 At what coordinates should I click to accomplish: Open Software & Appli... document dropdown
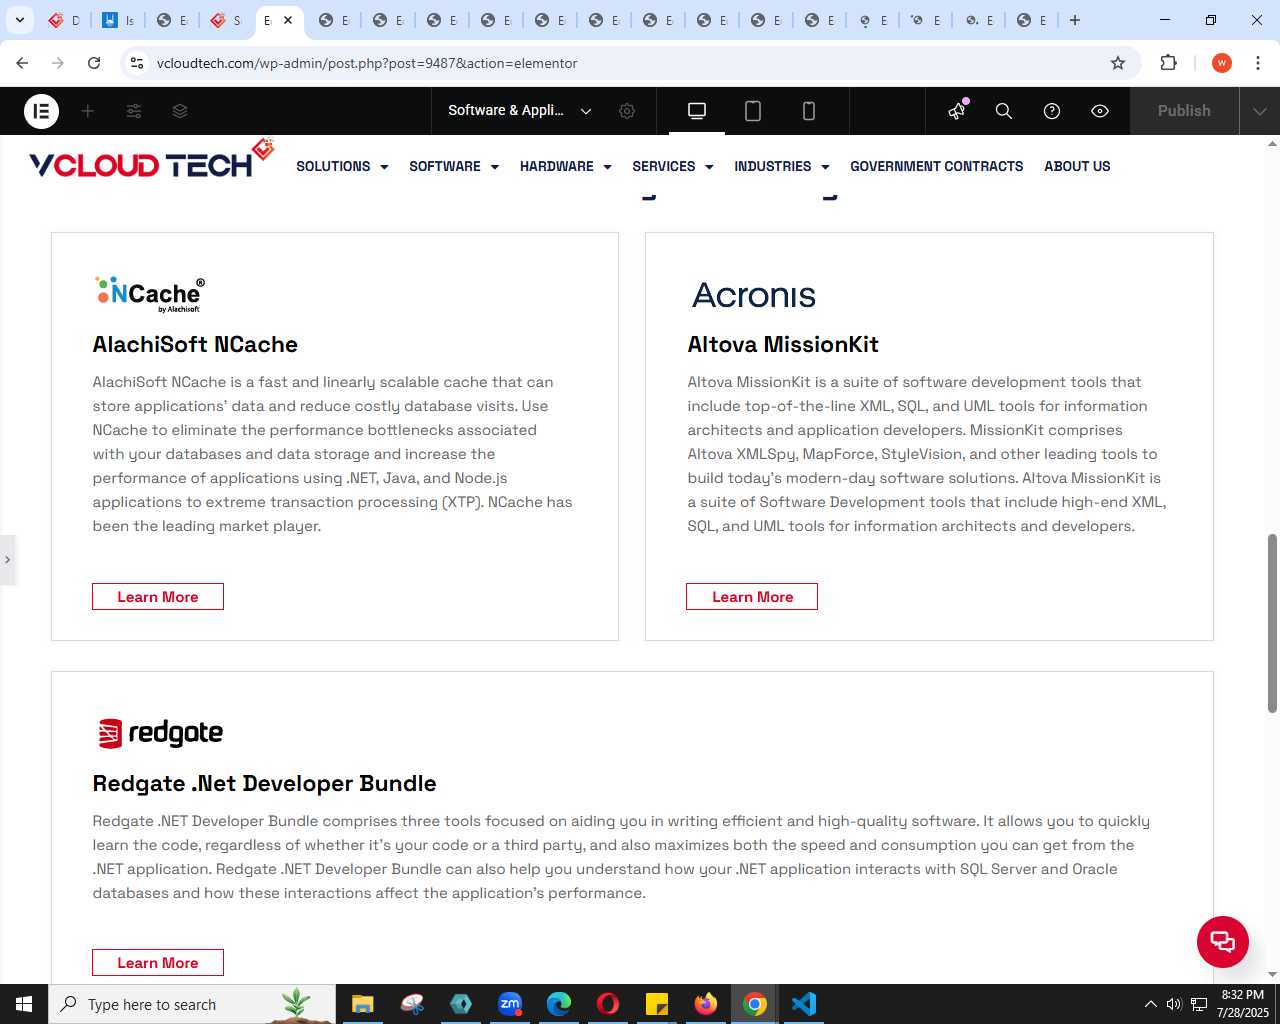click(x=520, y=111)
